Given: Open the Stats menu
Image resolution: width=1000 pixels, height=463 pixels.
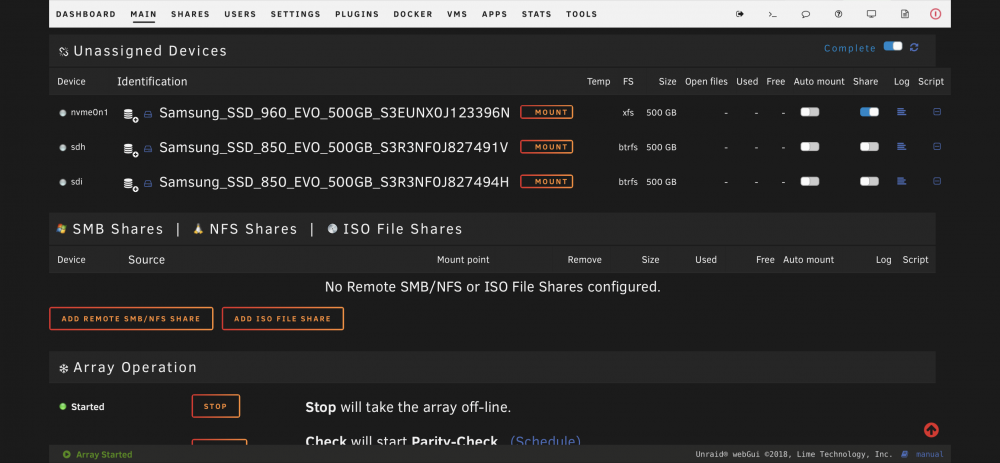Looking at the screenshot, I should [536, 14].
